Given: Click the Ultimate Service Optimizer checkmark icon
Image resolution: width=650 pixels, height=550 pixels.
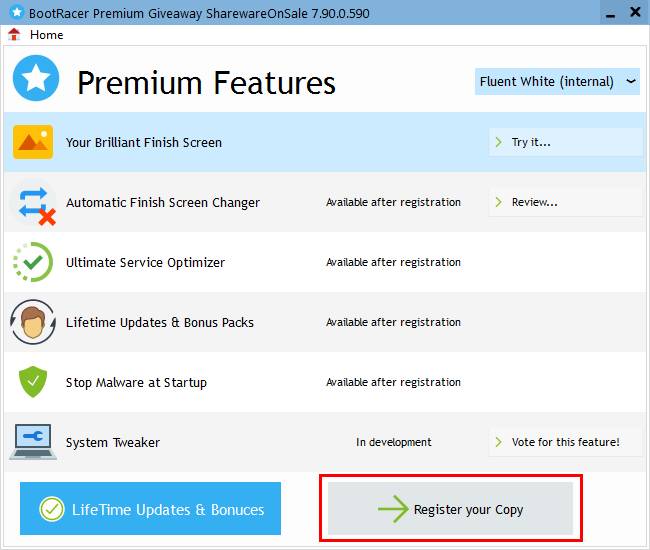Looking at the screenshot, I should tap(33, 262).
